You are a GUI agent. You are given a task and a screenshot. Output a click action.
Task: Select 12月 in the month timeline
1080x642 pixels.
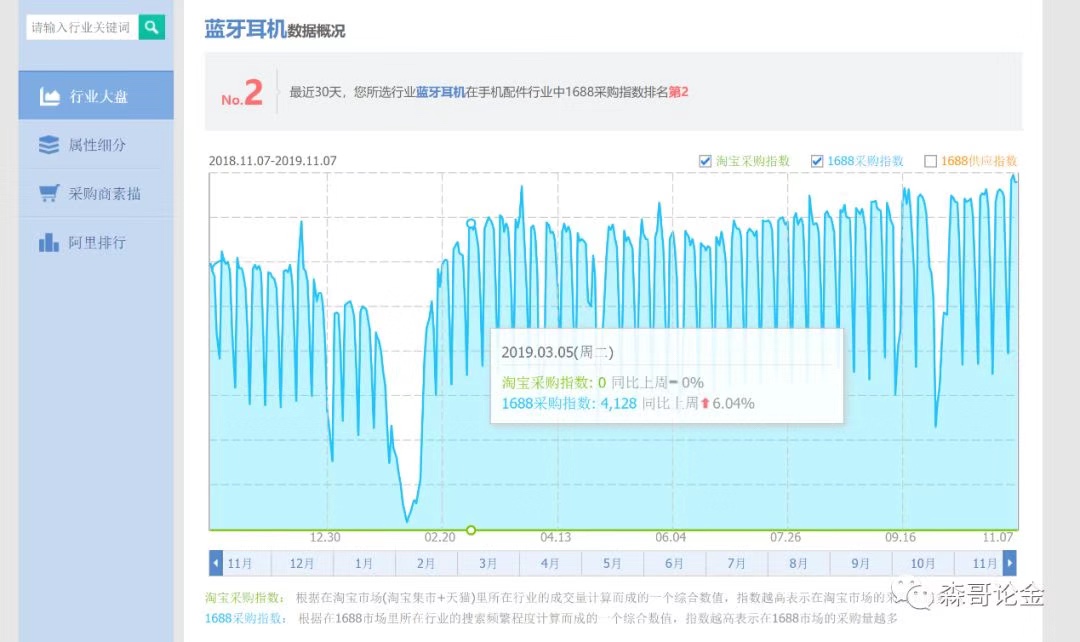[302, 563]
